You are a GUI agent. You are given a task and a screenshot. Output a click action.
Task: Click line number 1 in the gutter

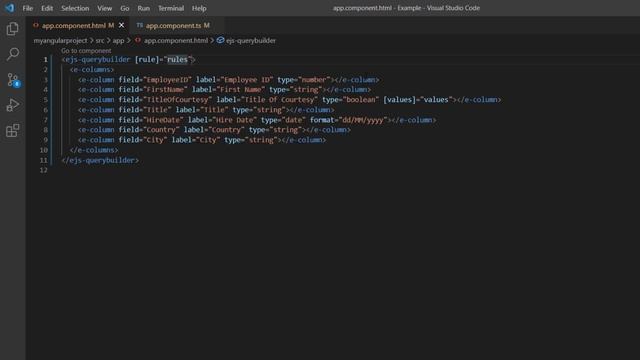[46, 60]
